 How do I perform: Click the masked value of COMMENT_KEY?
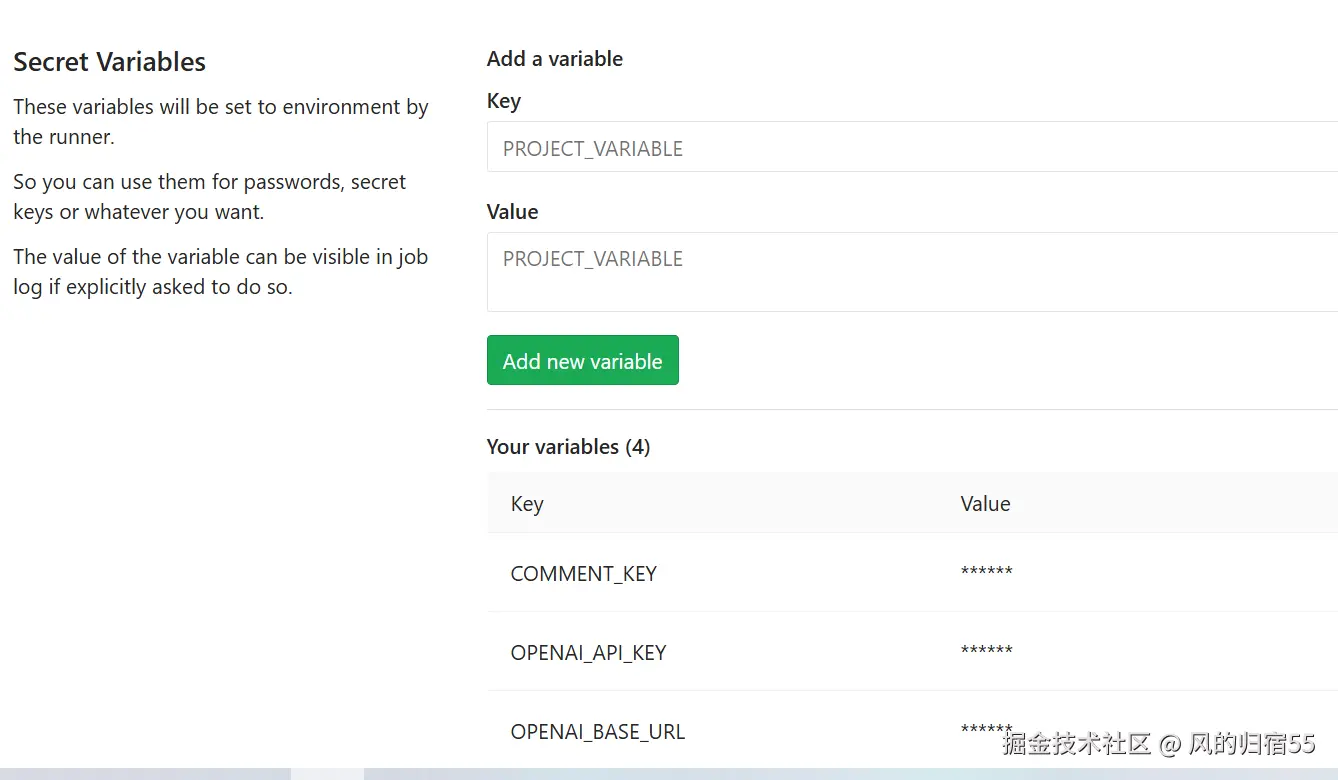click(986, 573)
